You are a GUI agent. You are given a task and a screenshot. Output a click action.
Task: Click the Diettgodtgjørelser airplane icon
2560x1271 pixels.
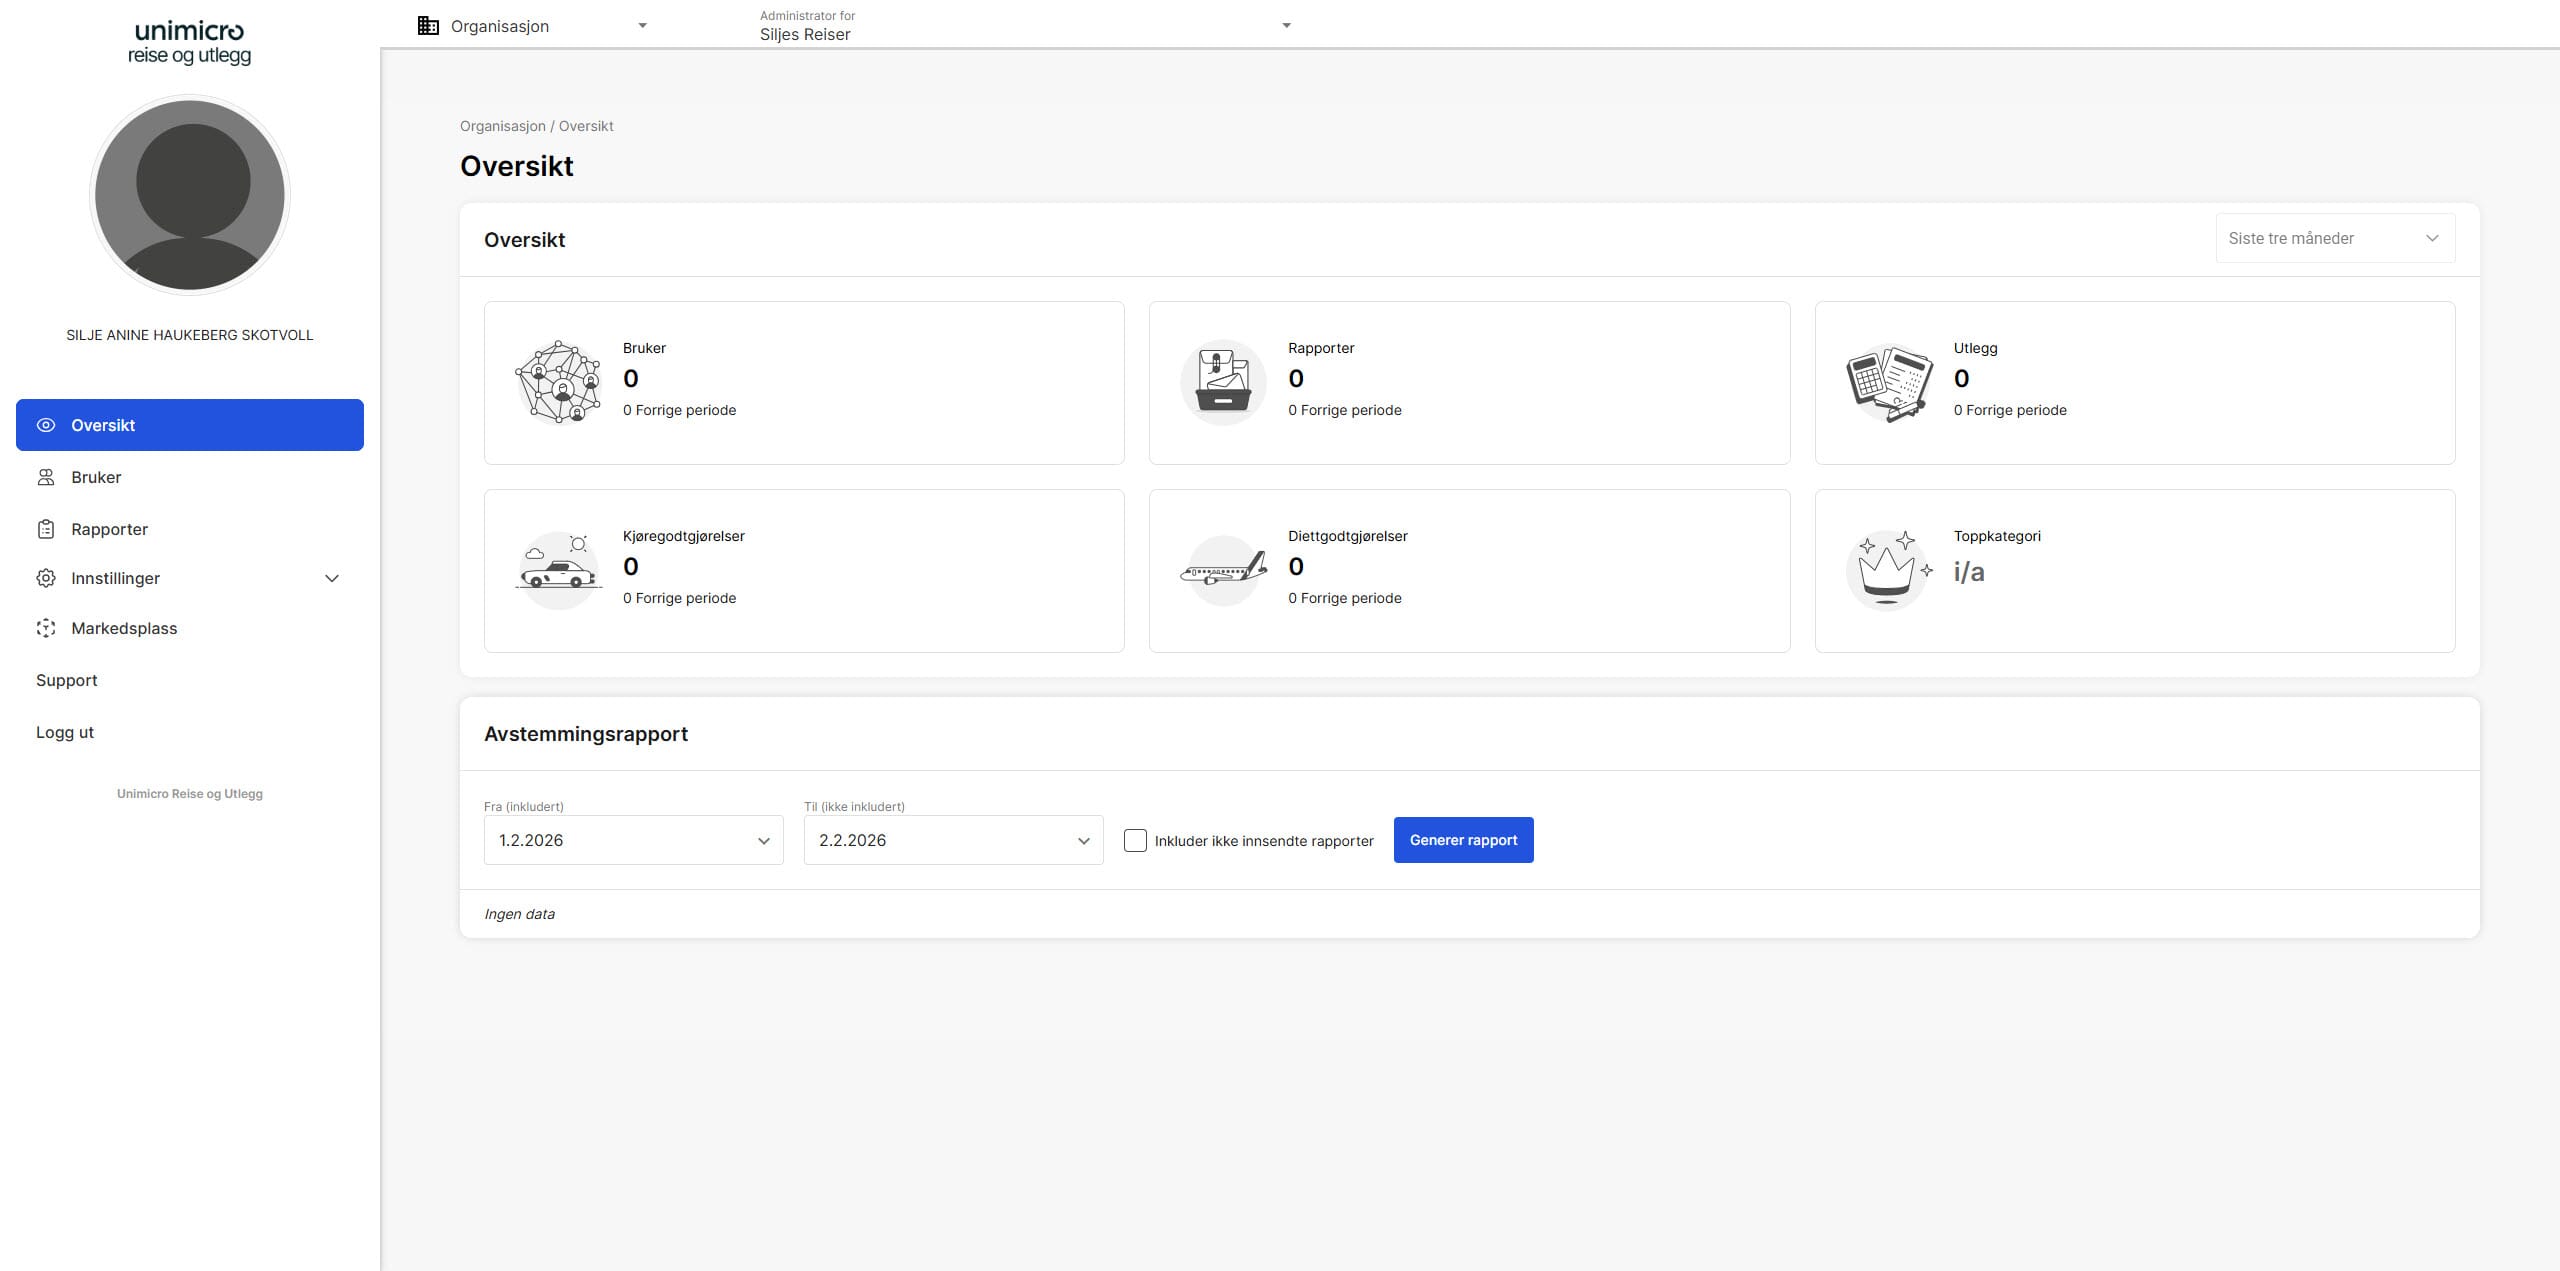tap(1223, 571)
